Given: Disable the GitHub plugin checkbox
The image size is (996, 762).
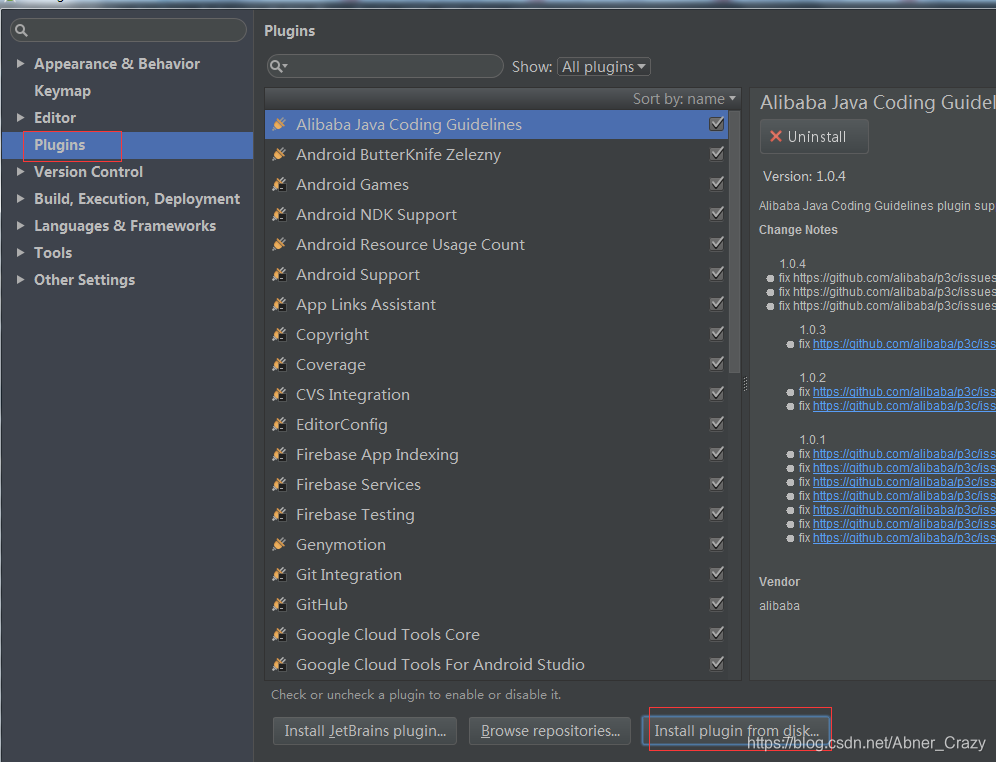Looking at the screenshot, I should [x=717, y=604].
